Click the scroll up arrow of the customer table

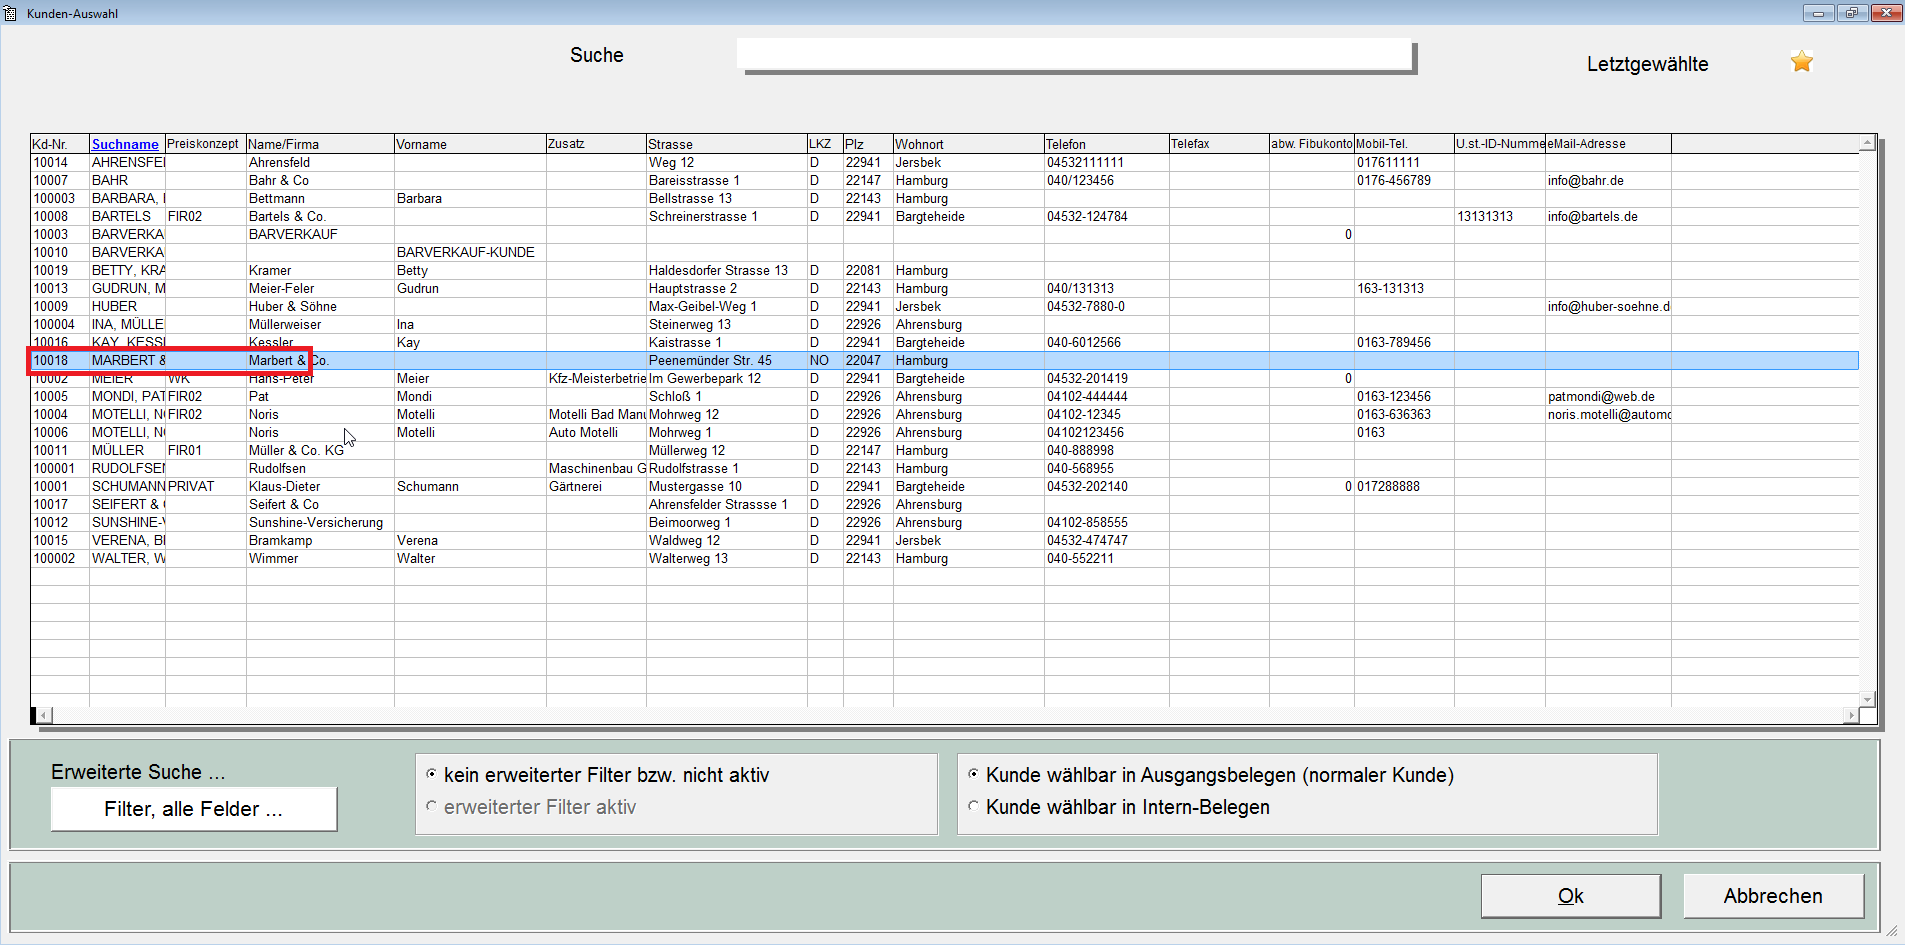(1867, 143)
